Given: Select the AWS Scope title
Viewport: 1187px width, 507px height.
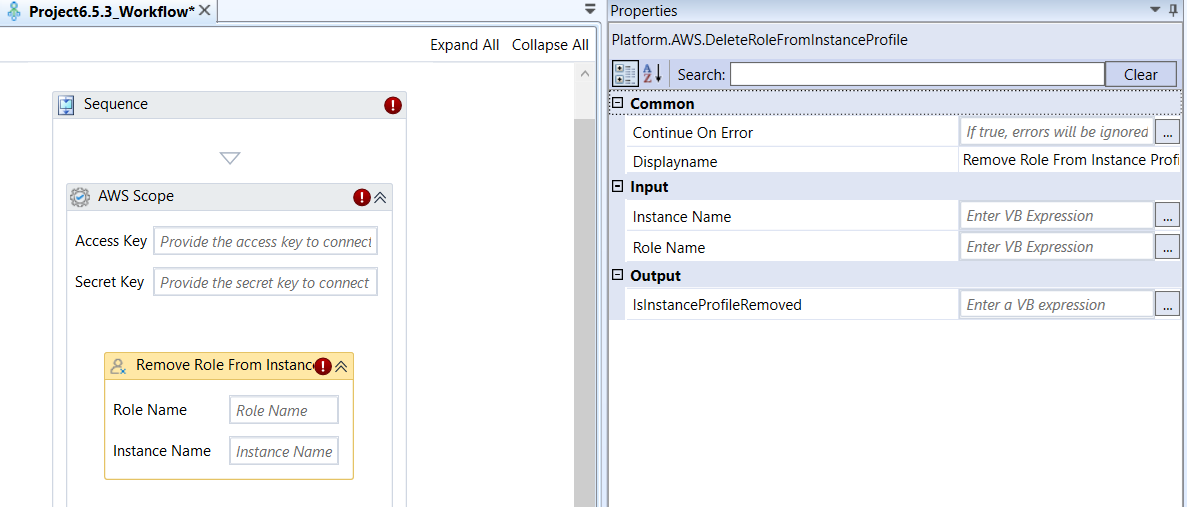Looking at the screenshot, I should click(x=136, y=196).
